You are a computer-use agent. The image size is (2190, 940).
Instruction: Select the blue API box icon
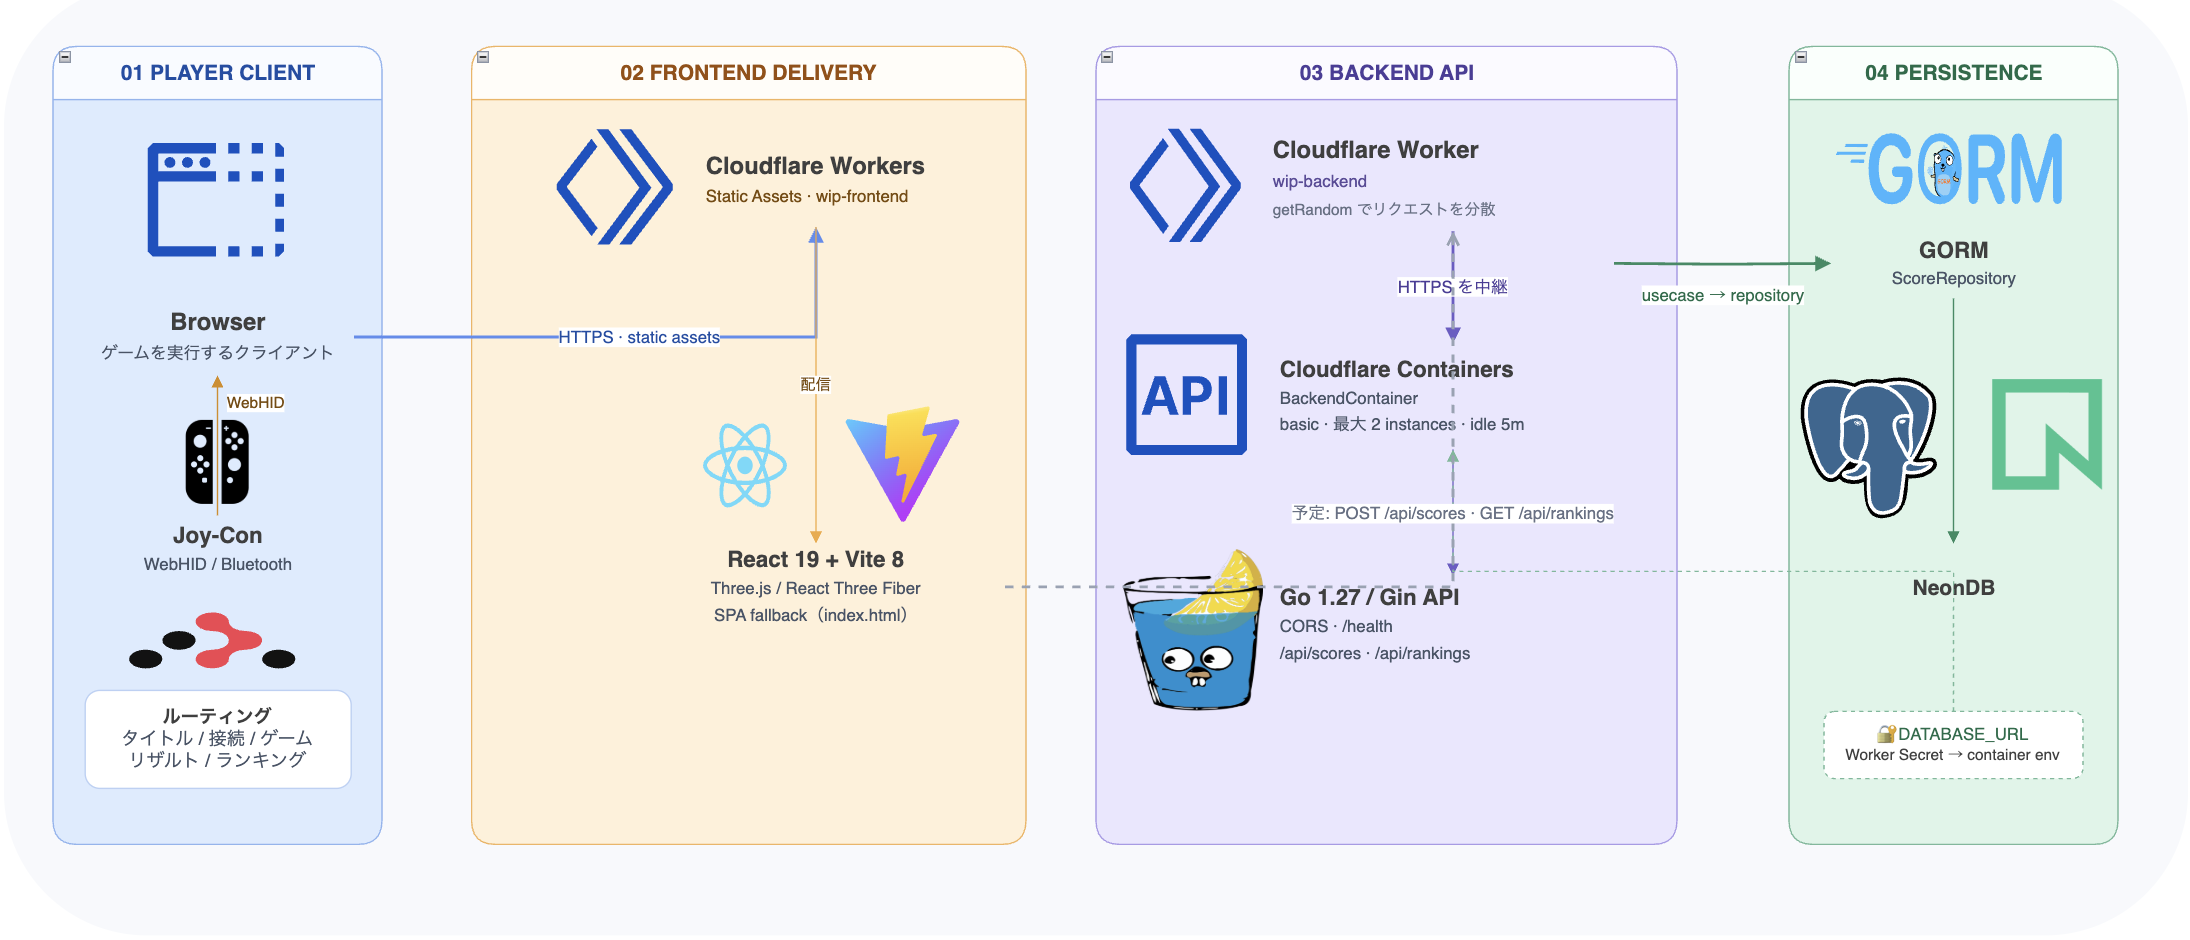(1187, 394)
